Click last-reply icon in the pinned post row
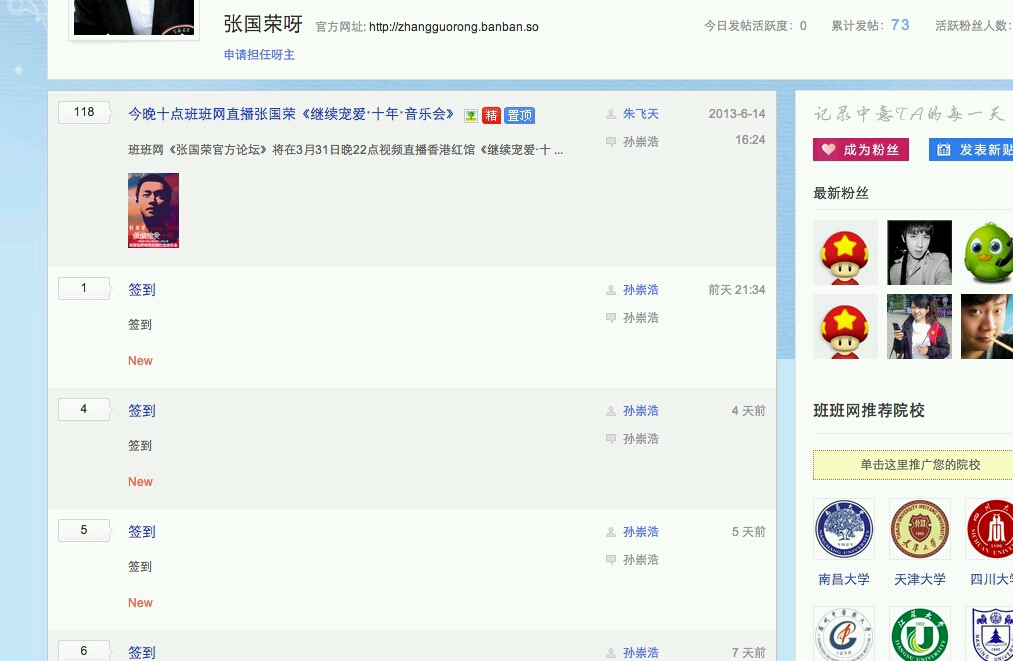The image size is (1013, 661). (x=611, y=142)
